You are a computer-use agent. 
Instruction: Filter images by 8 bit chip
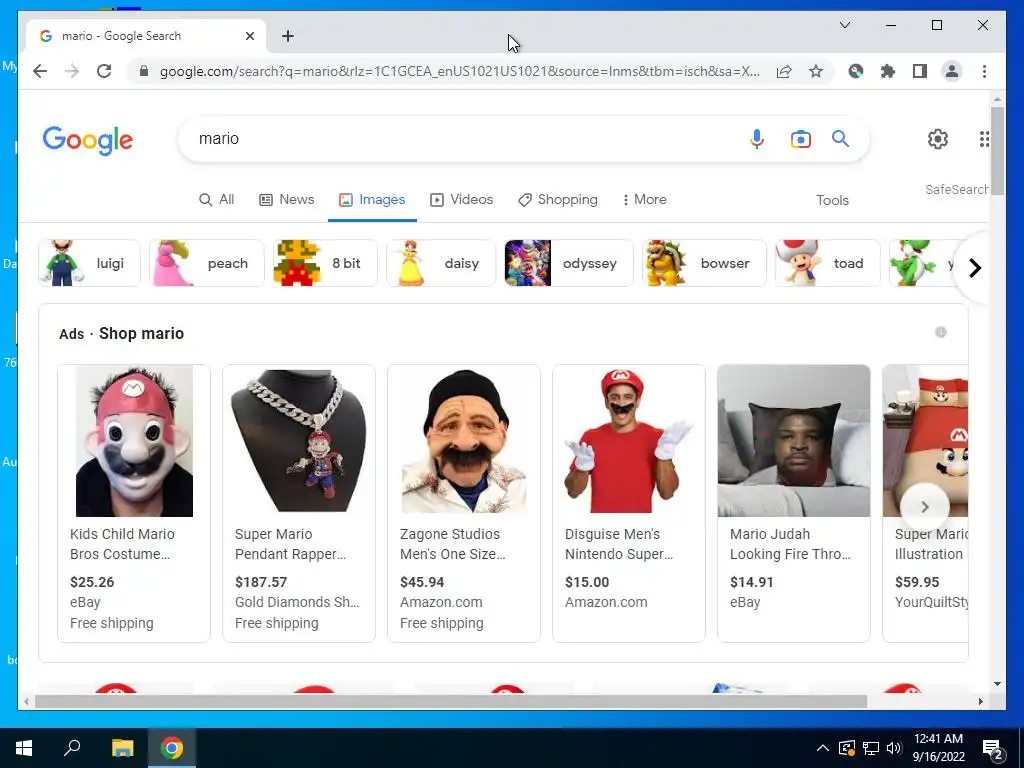325,263
